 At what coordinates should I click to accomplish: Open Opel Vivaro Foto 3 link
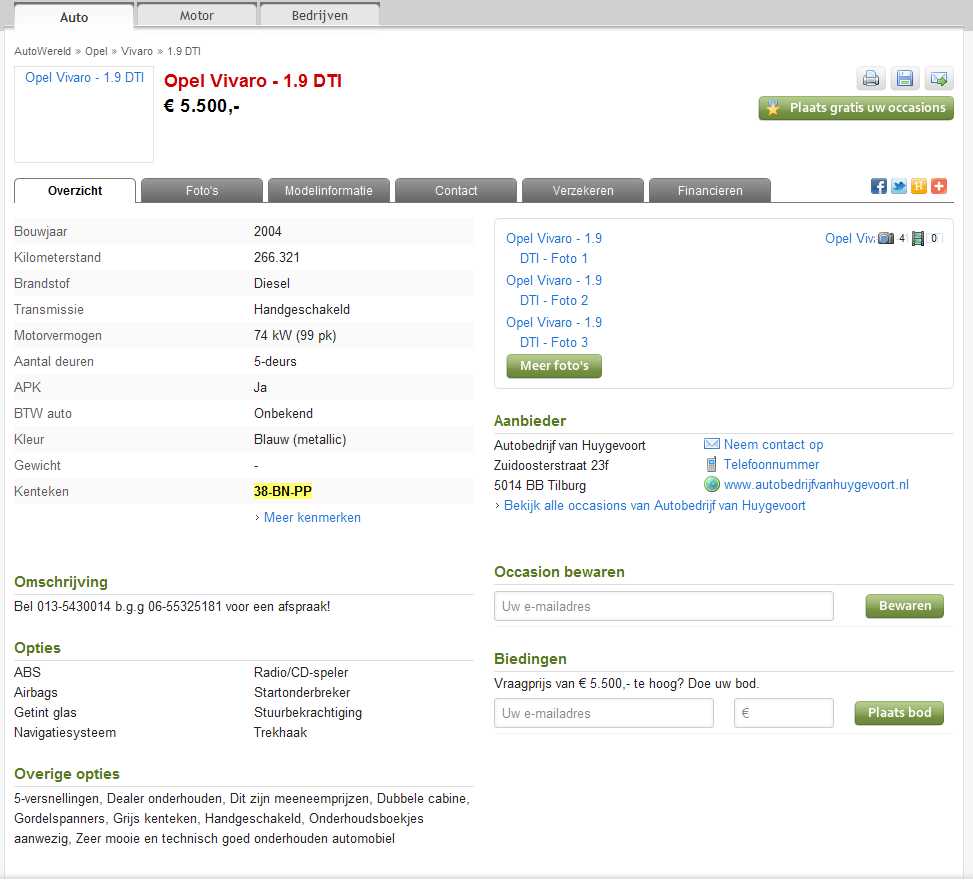click(x=554, y=333)
